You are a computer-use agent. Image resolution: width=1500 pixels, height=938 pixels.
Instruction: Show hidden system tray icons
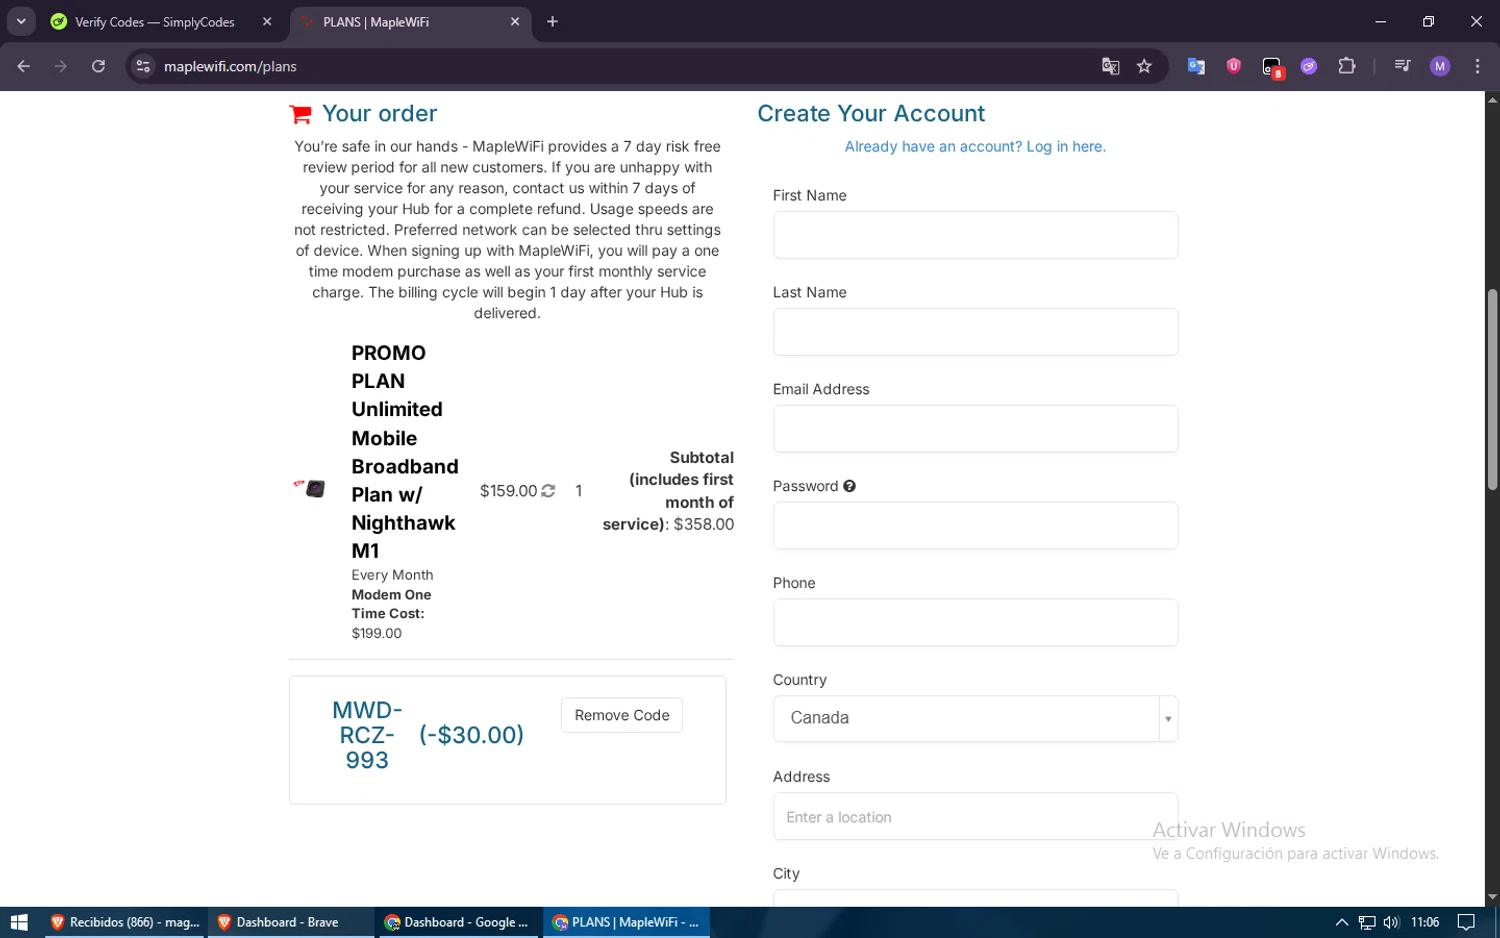[1342, 922]
